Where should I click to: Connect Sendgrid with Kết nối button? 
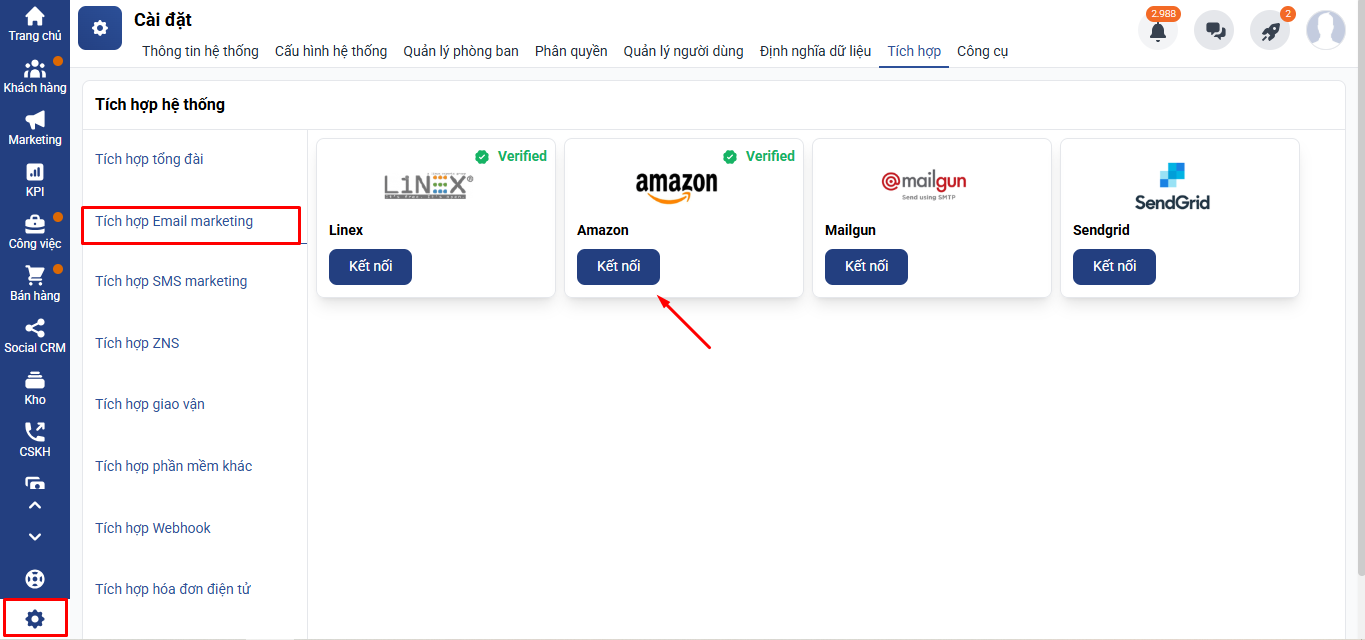1114,267
